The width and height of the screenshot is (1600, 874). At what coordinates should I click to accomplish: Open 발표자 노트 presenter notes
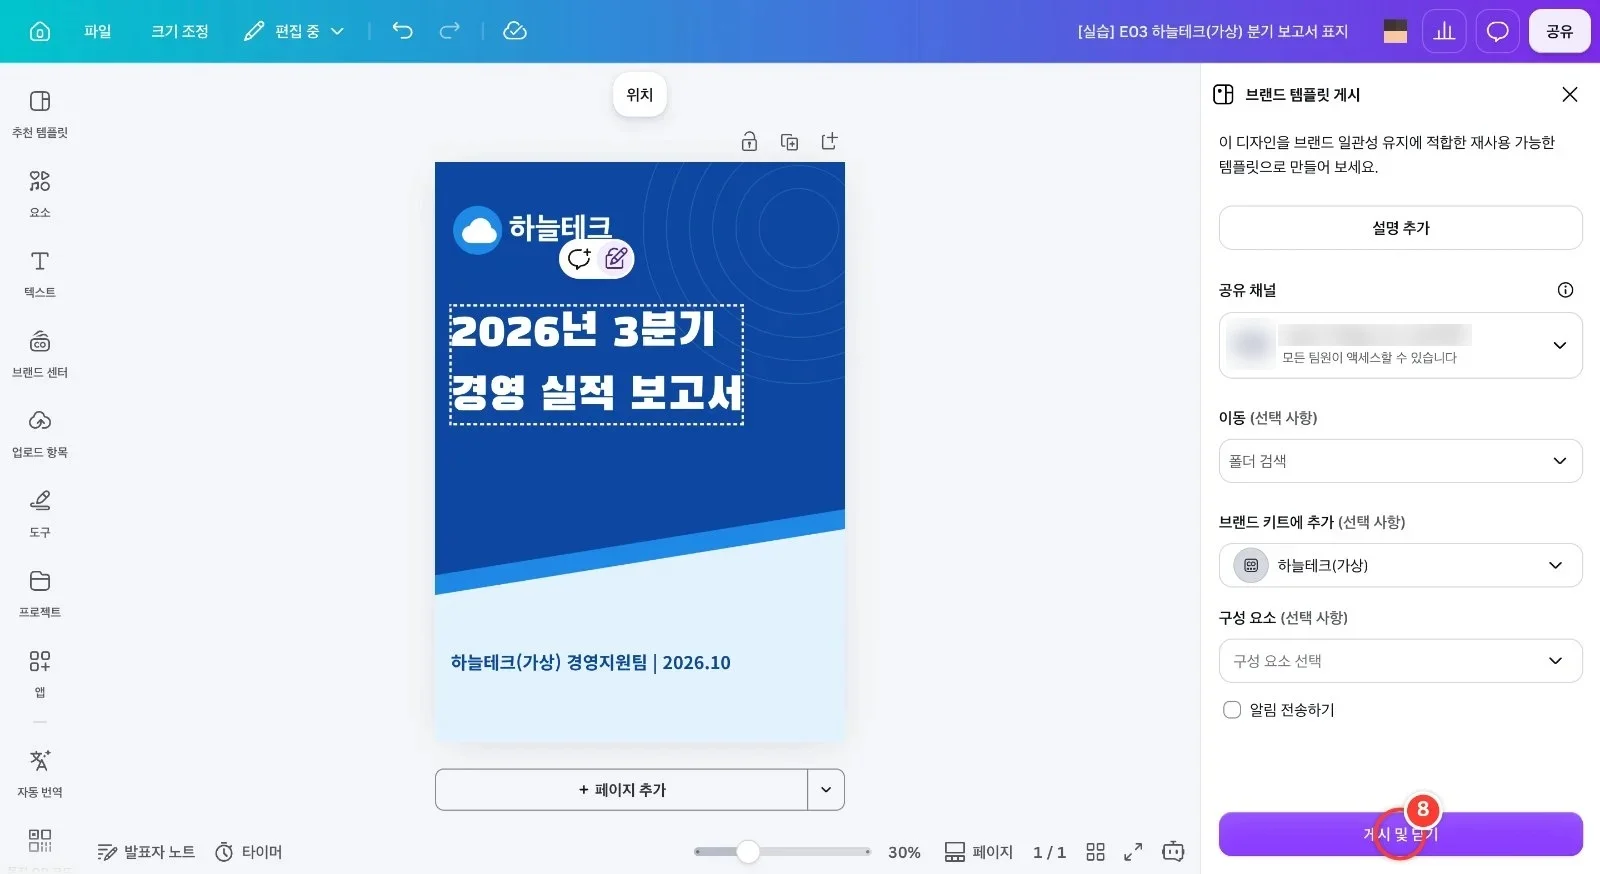pos(146,852)
